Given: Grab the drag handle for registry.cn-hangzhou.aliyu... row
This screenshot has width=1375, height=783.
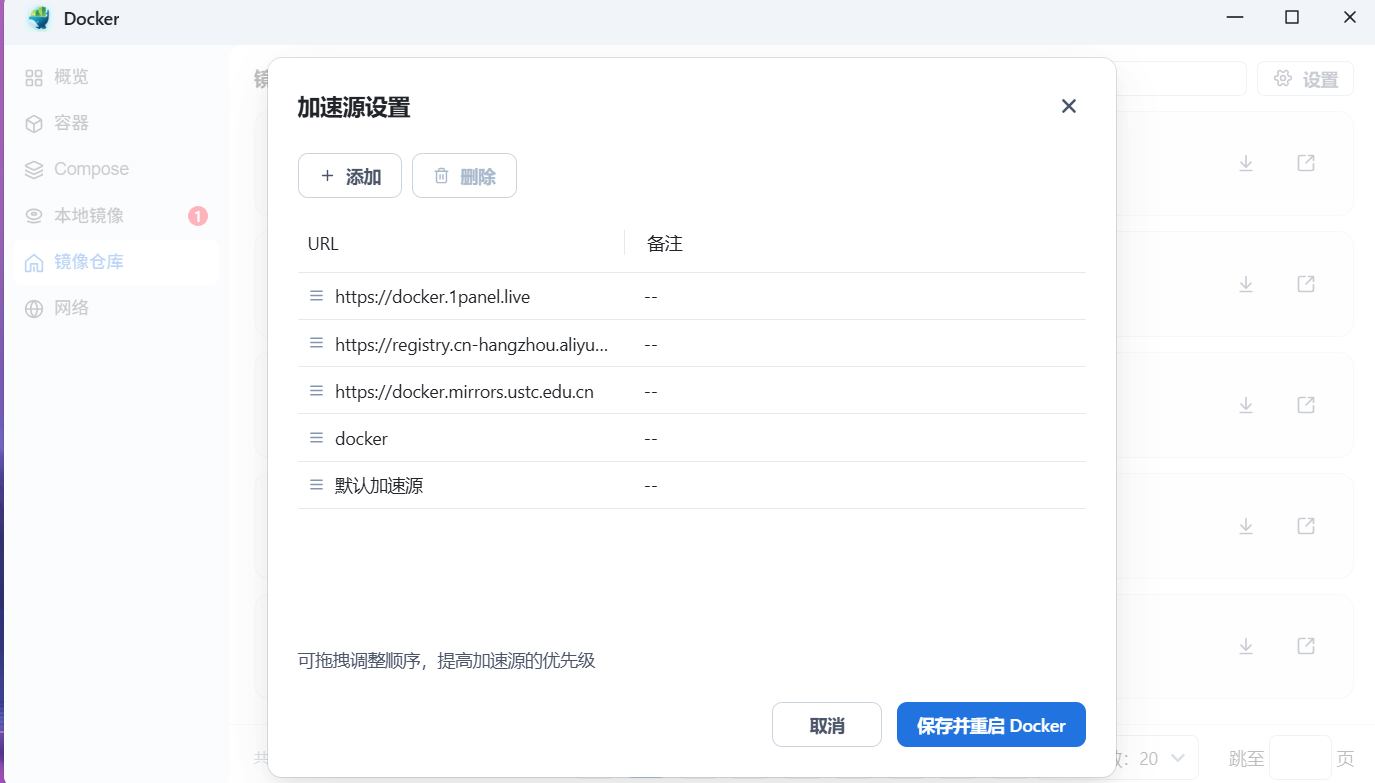Looking at the screenshot, I should click(x=316, y=343).
